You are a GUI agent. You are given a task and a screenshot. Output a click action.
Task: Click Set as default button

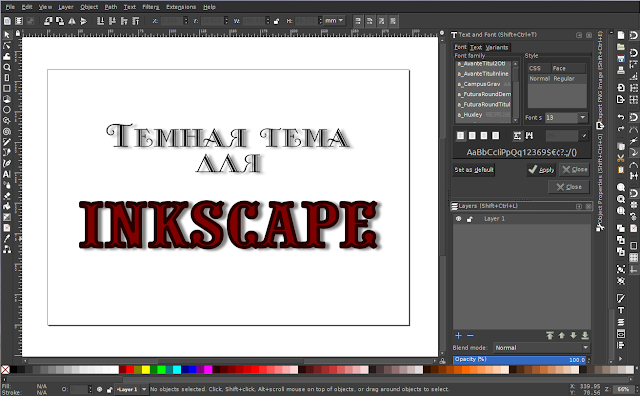click(474, 170)
